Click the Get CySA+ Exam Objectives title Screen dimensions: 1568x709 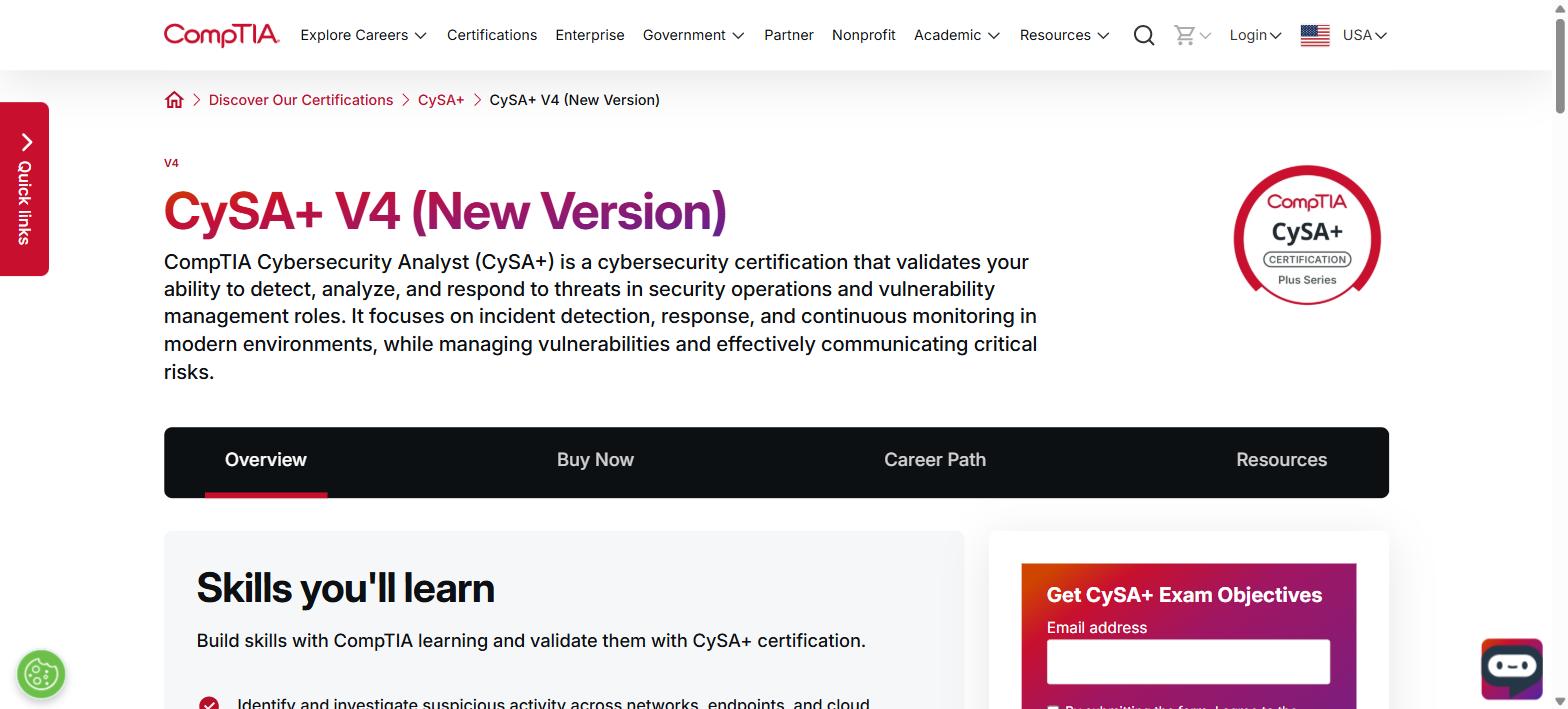coord(1184,595)
